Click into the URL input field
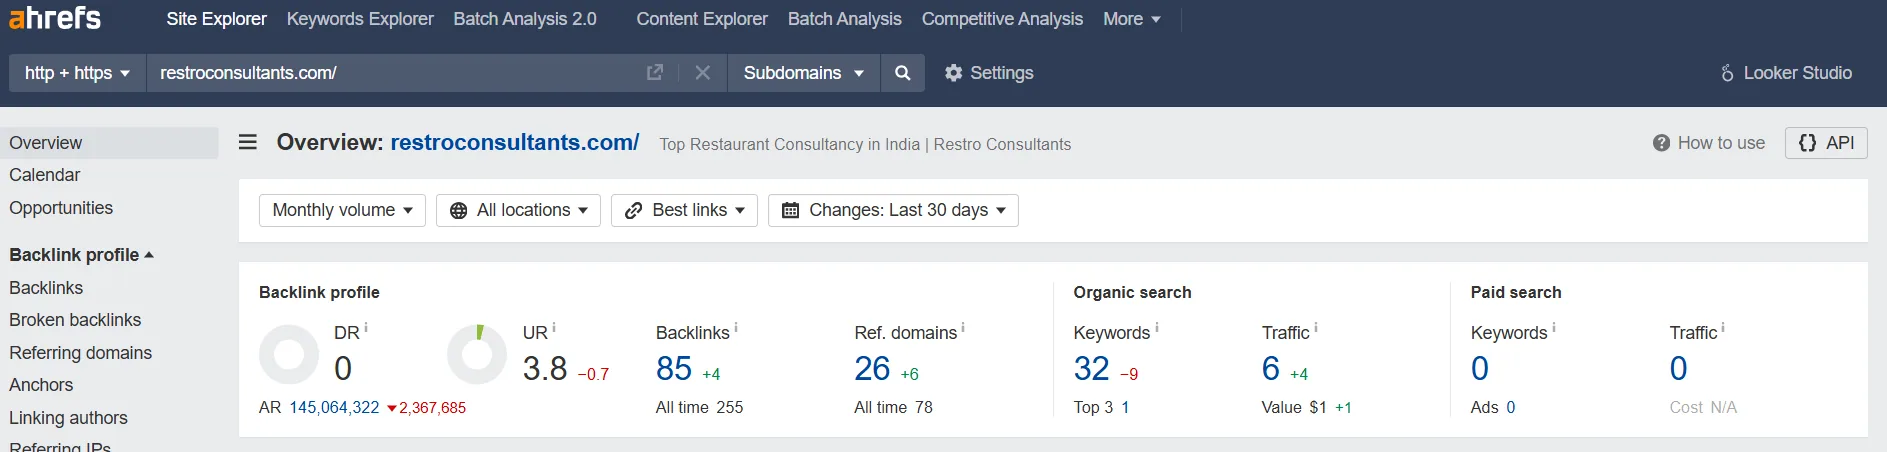 pos(395,73)
